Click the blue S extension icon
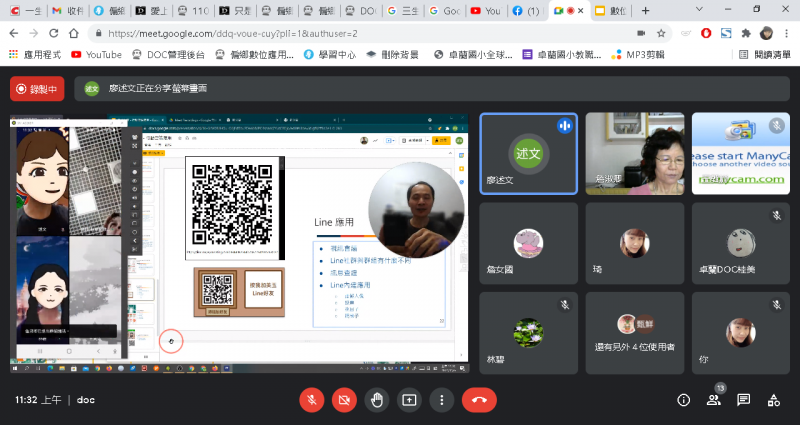 click(726, 33)
